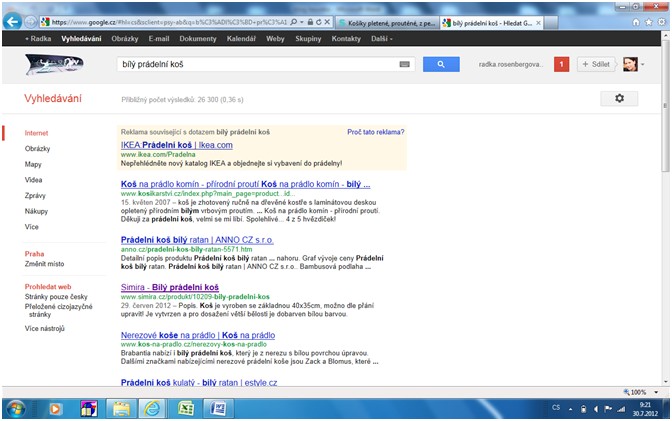Open the IKEA Prádelní koš ad link
The image size is (672, 421).
click(177, 145)
